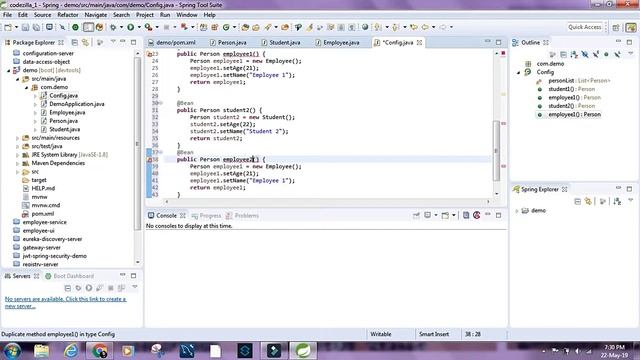Screen dimensions: 640x360
Task: Click the Open Console icon in Console toolbar
Action: 445,215
